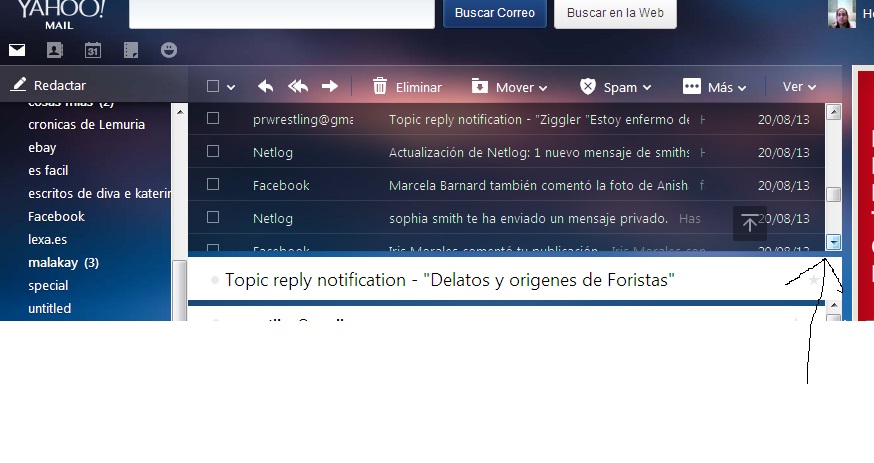This screenshot has width=874, height=463.
Task: Open the Ver view dropdown
Action: 799,87
